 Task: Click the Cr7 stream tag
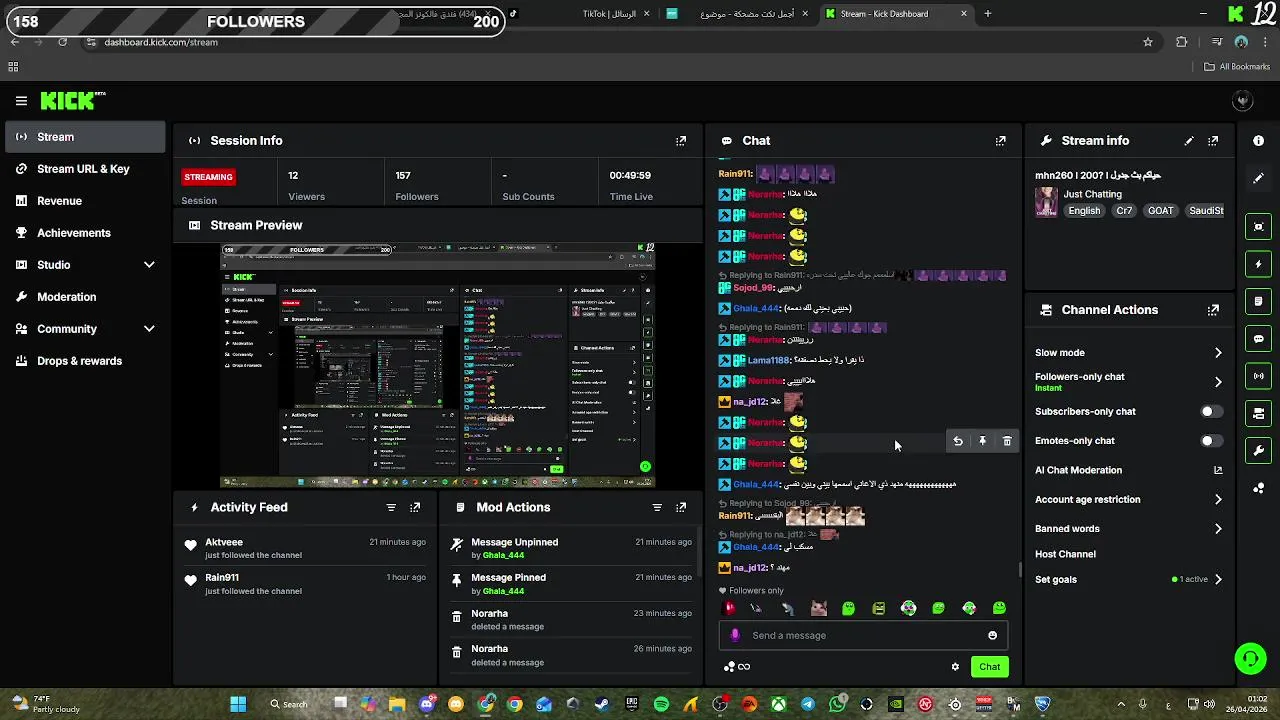(1124, 211)
